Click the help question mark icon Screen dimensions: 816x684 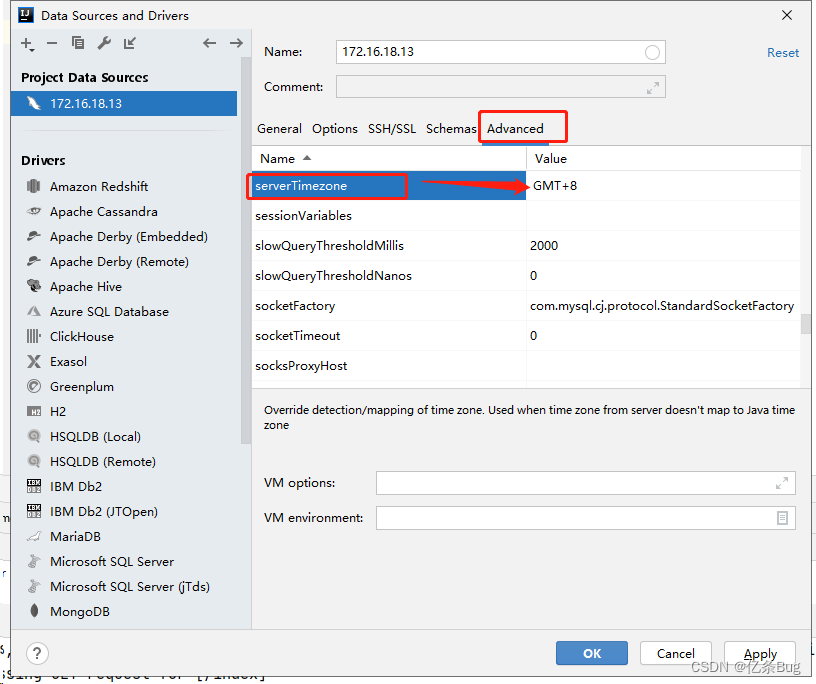(x=37, y=653)
